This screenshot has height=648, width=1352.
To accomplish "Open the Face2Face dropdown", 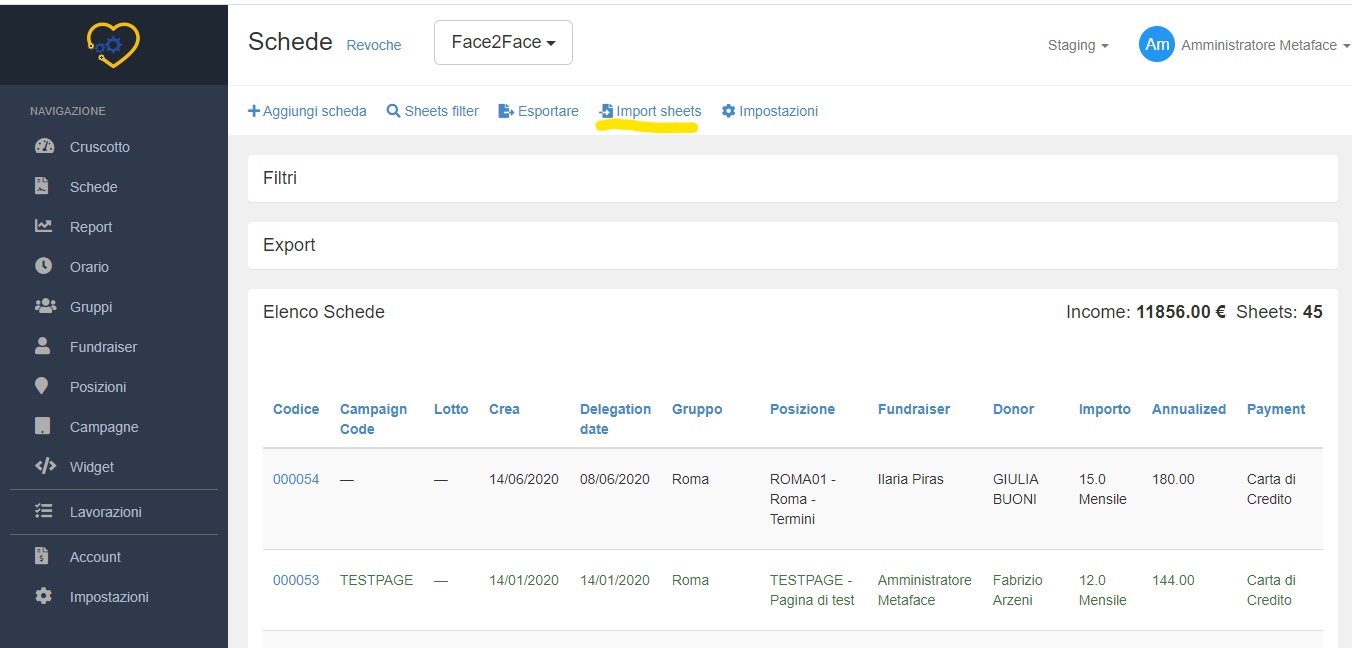I will (x=503, y=43).
